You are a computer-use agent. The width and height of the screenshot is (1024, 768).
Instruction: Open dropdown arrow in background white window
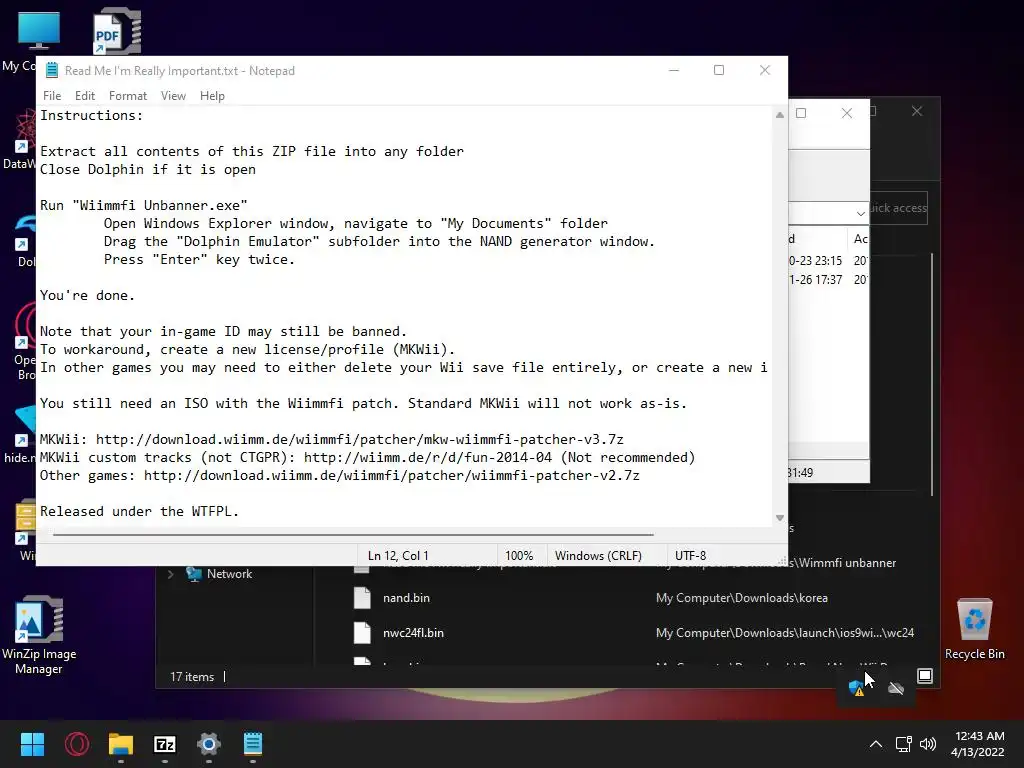[x=861, y=214]
